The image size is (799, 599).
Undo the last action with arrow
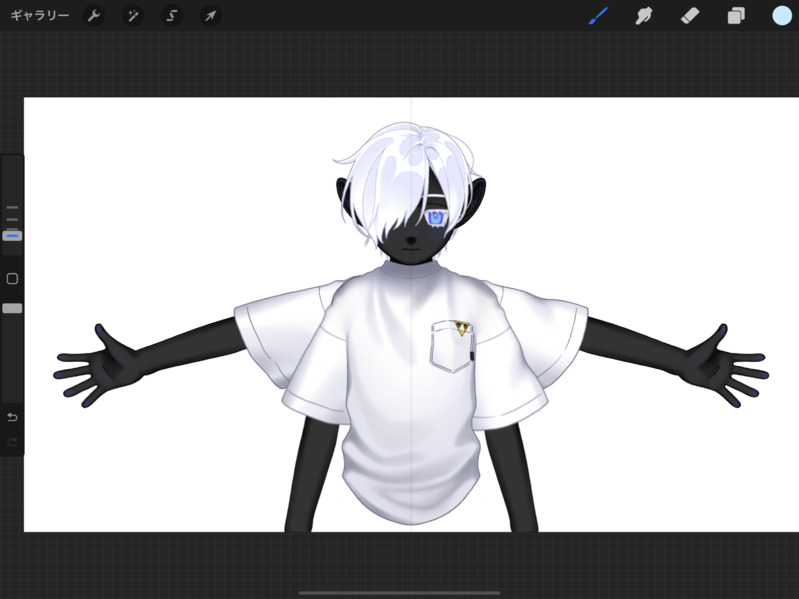point(12,418)
